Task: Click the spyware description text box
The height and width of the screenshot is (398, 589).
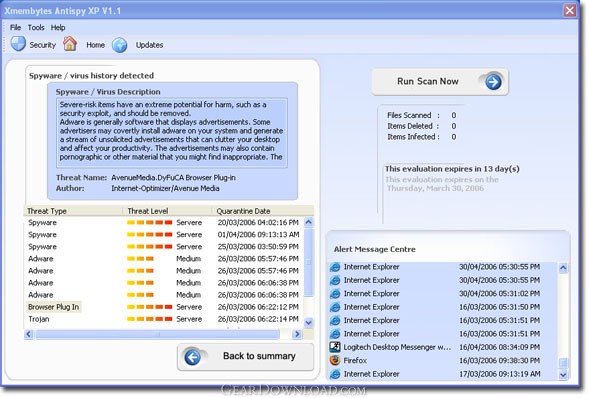Action: [x=172, y=133]
